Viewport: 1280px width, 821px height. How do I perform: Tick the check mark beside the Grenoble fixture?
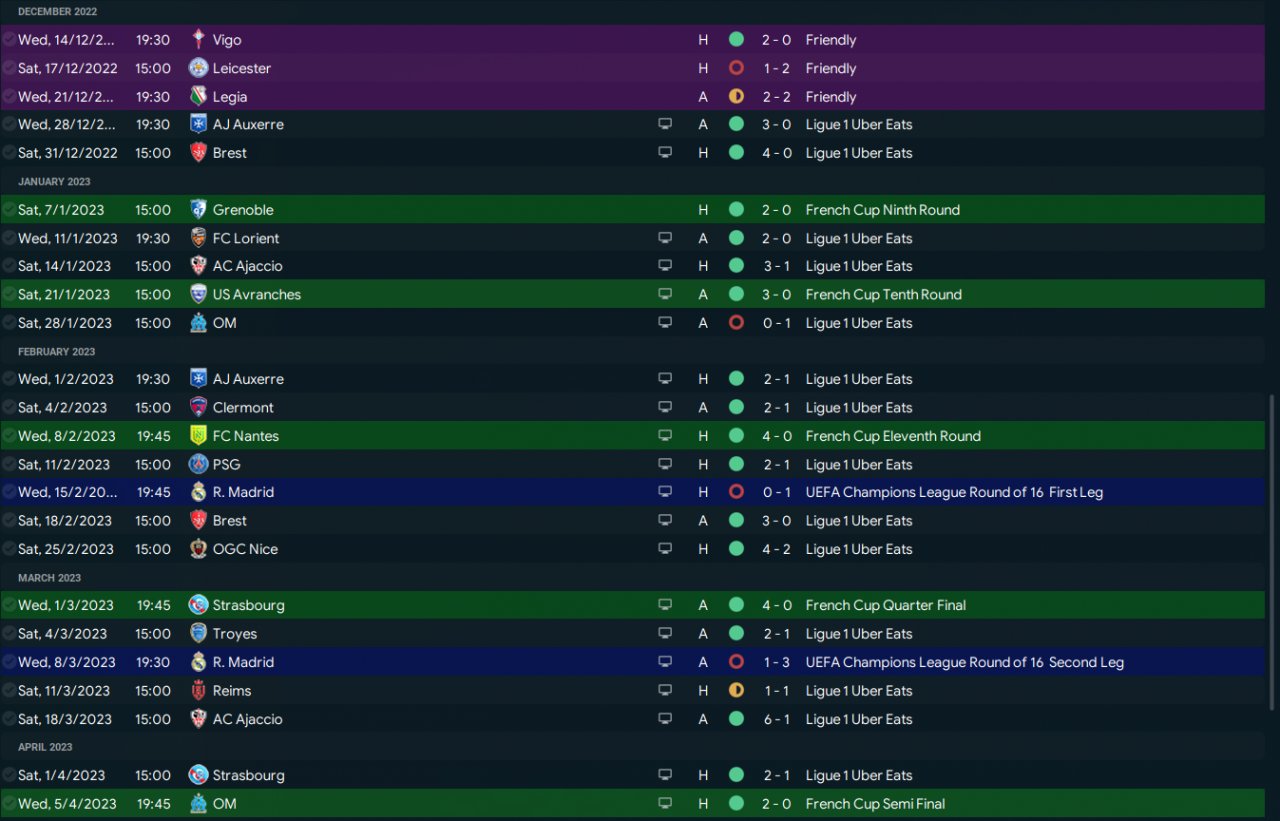[x=9, y=210]
